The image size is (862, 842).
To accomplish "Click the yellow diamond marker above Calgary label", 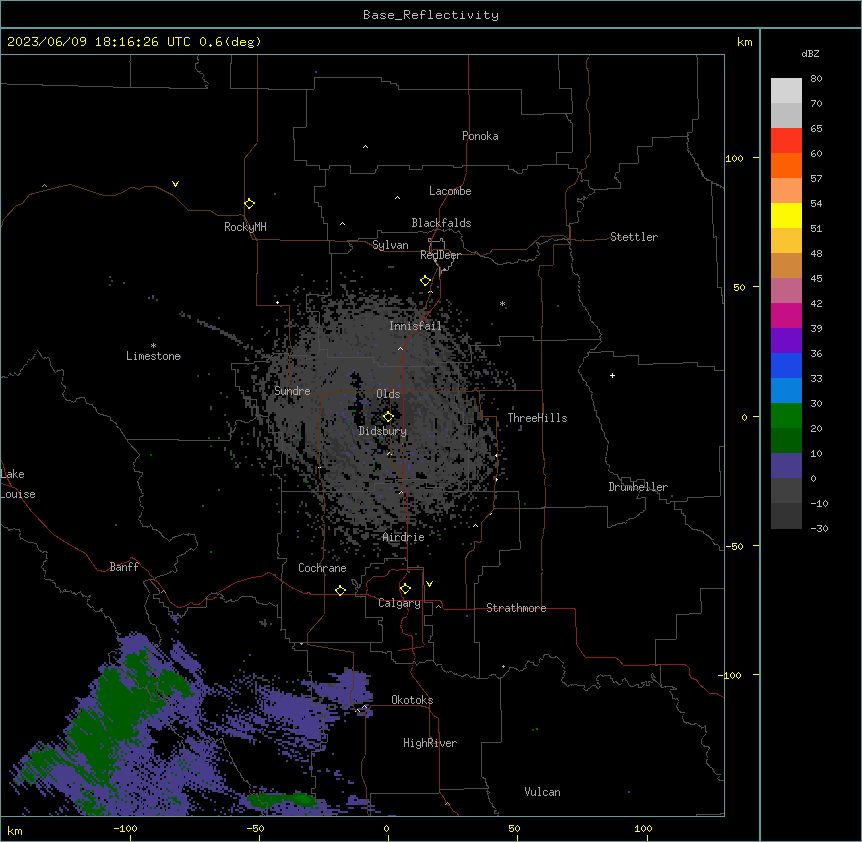I will click(405, 589).
